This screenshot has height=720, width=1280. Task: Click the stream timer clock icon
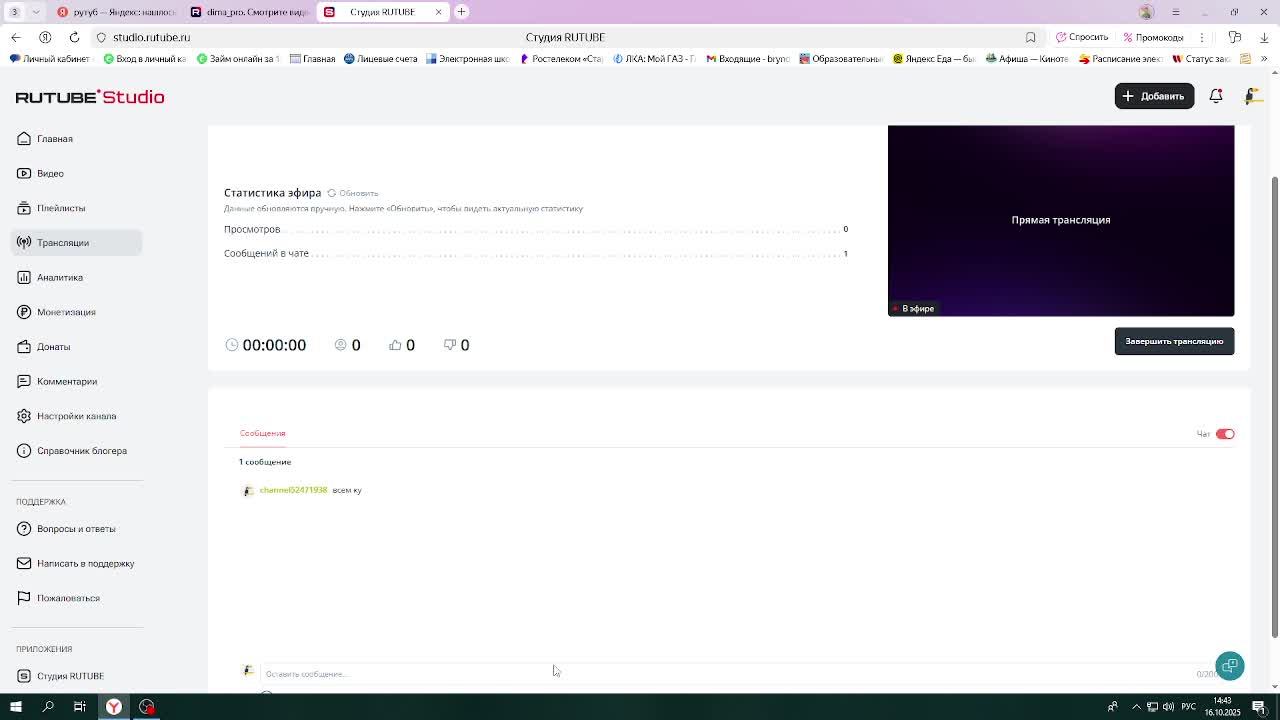tap(232, 345)
